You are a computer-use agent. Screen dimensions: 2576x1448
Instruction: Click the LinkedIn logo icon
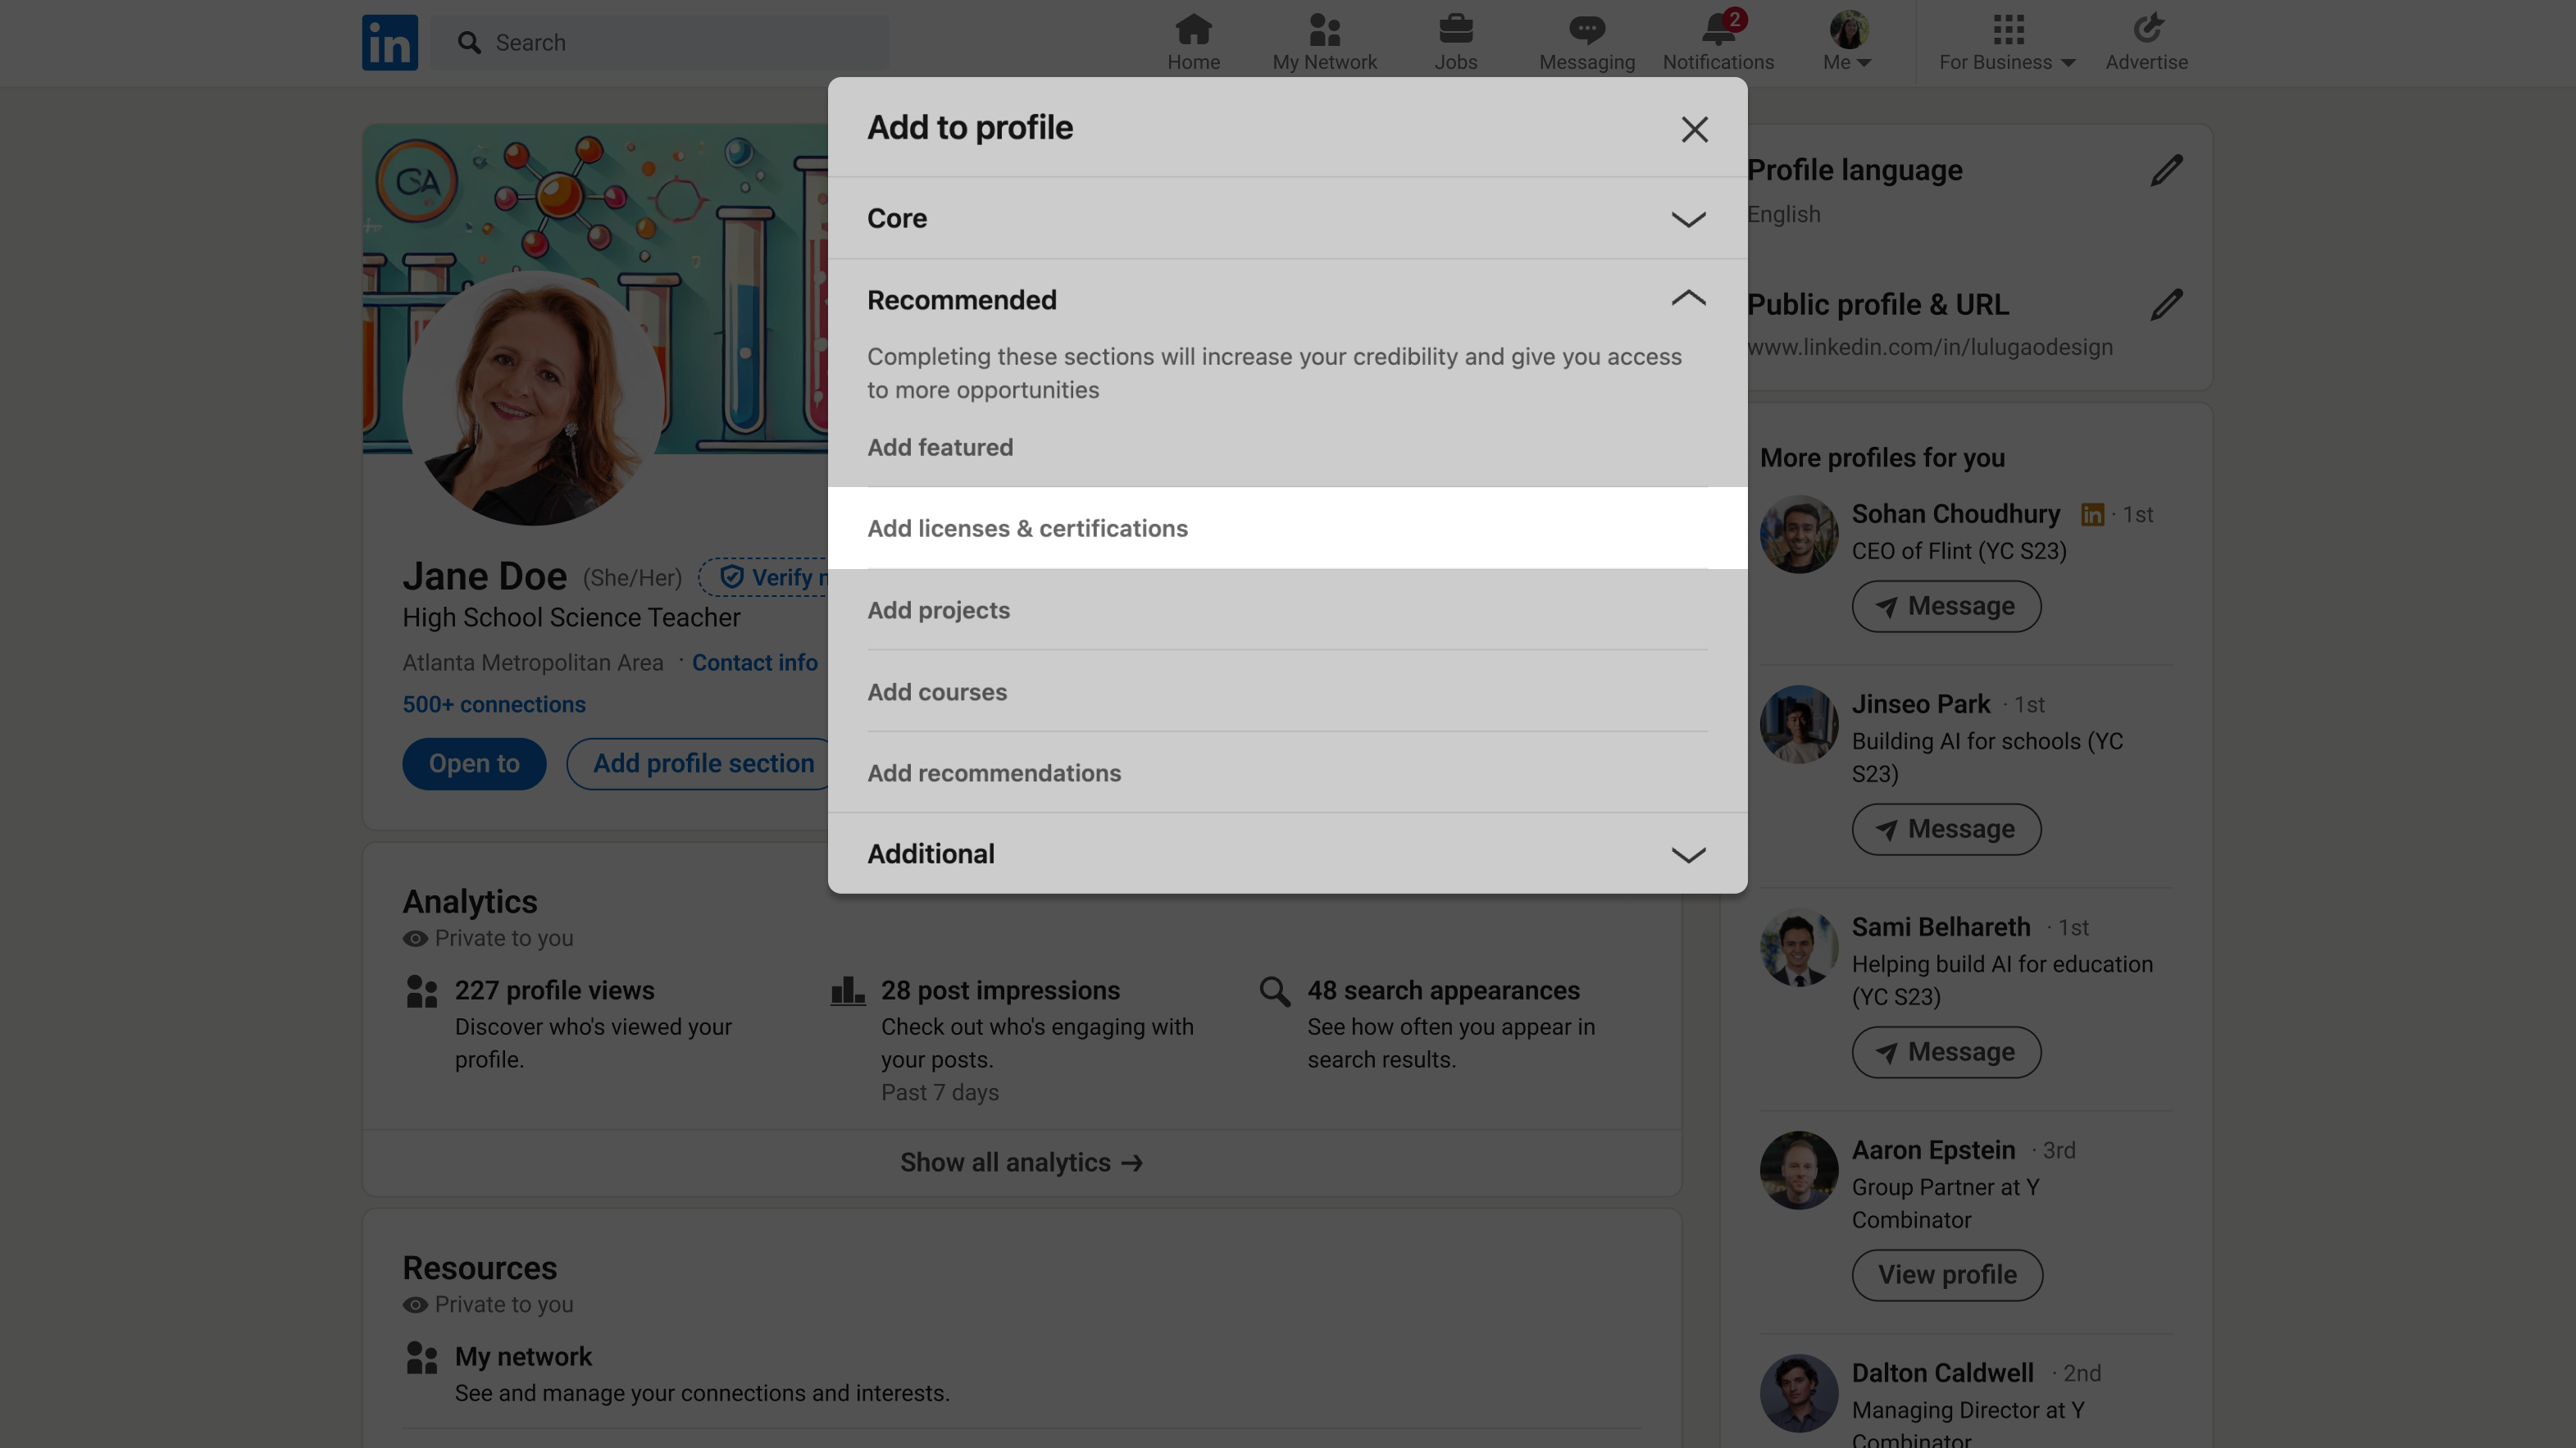point(390,42)
